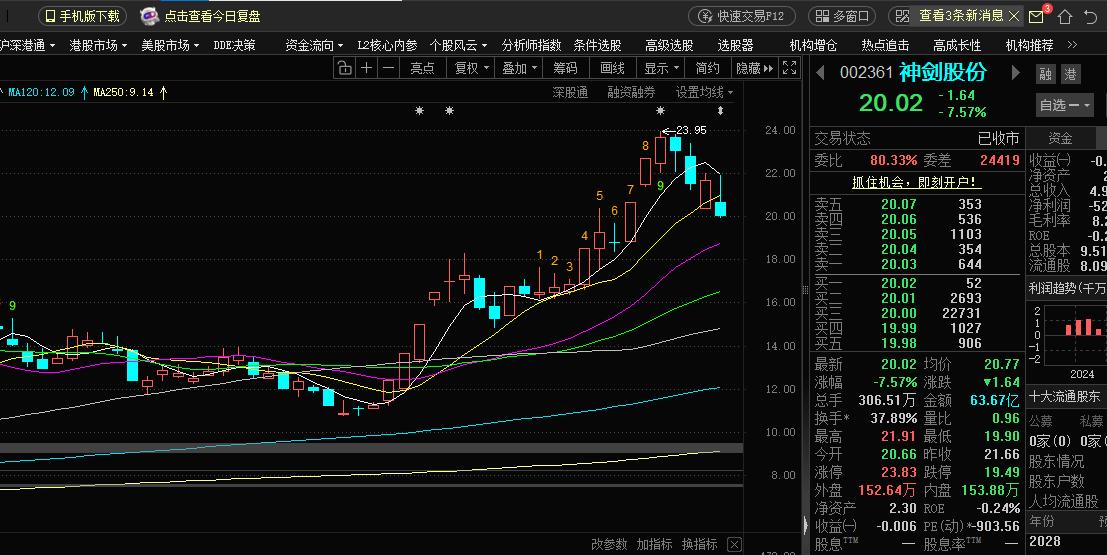Click 改参数 change parameters
Screen dimensions: 1107x555
(x=609, y=544)
